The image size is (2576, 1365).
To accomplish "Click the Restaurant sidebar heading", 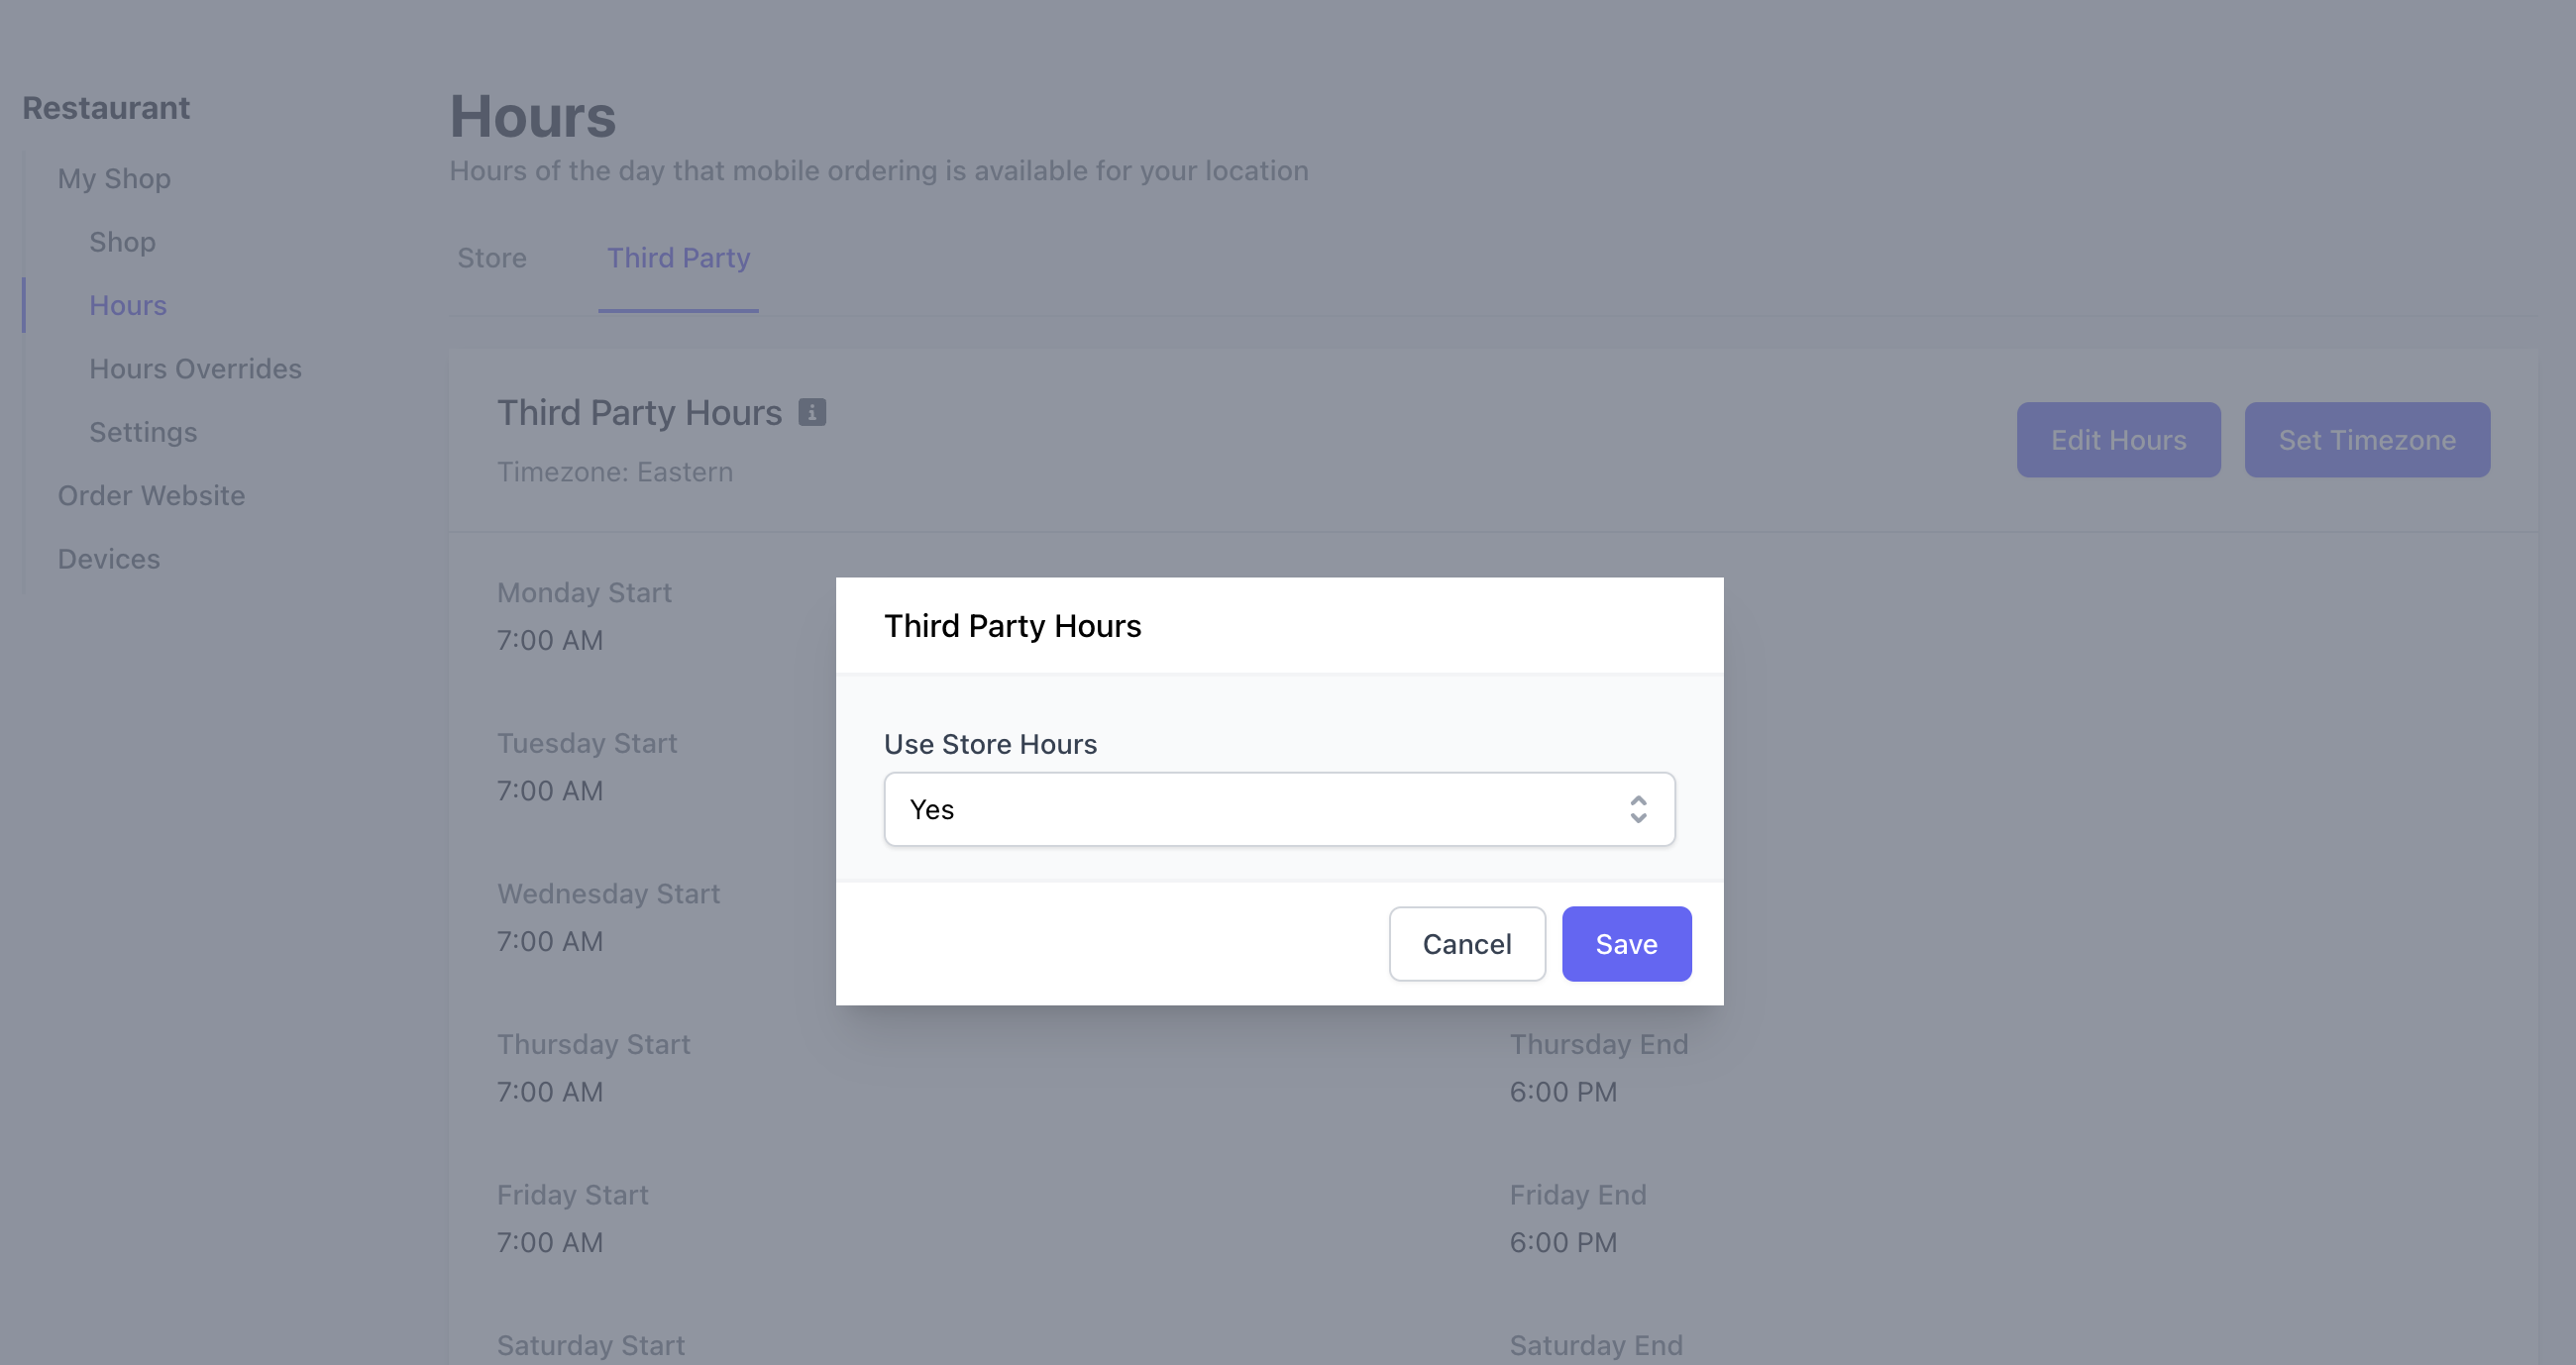I will pos(106,108).
